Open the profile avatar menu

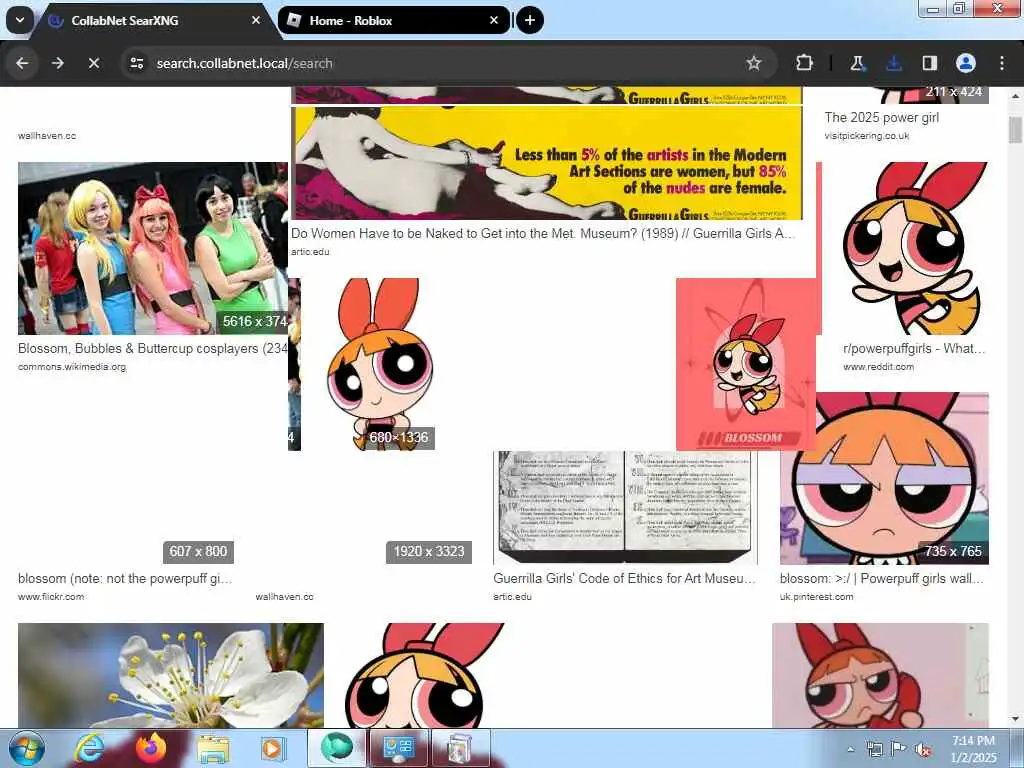[x=966, y=63]
